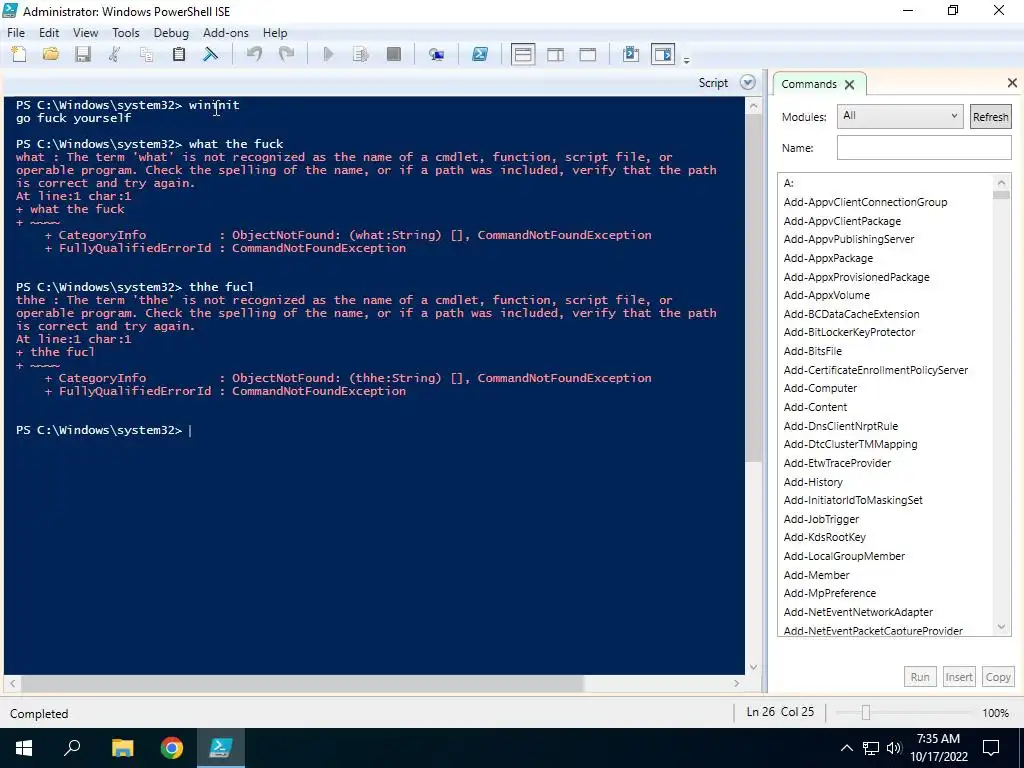Close the Commands add-on pane
Screen dimensions: 1024x768
pos(1012,83)
